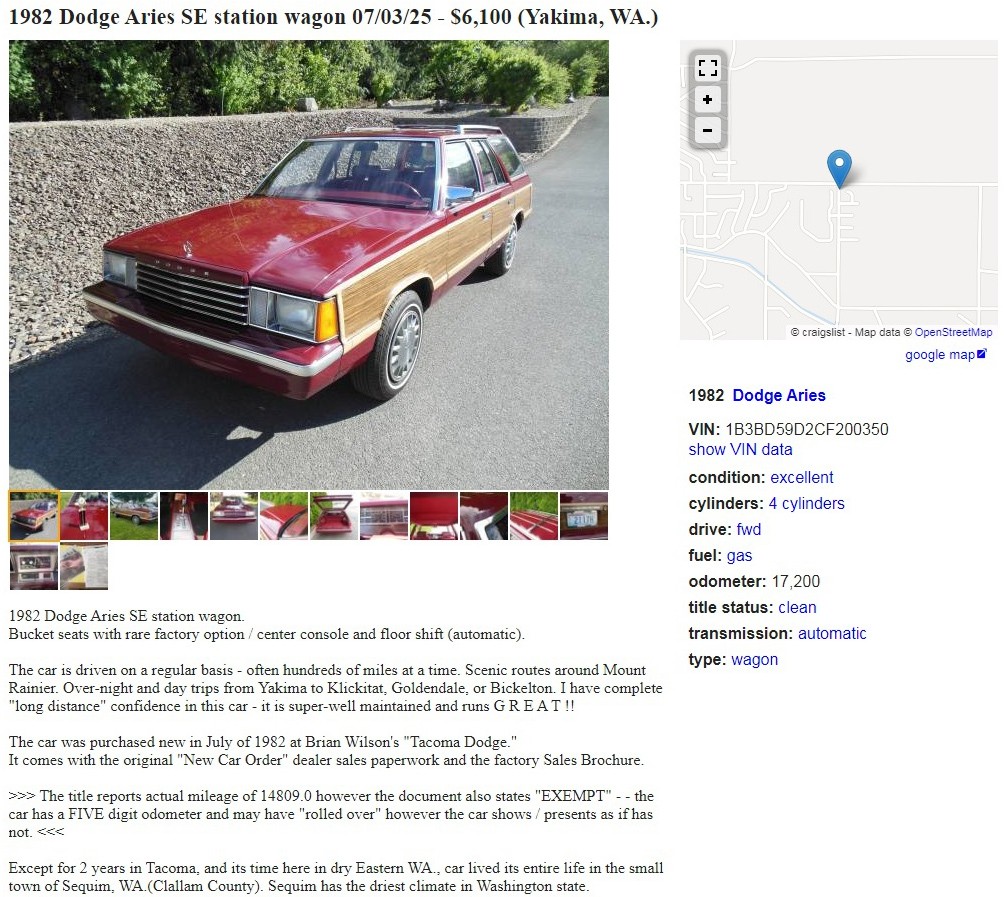This screenshot has height=897, width=1004.
Task: Open the google map external link
Action: click(945, 355)
